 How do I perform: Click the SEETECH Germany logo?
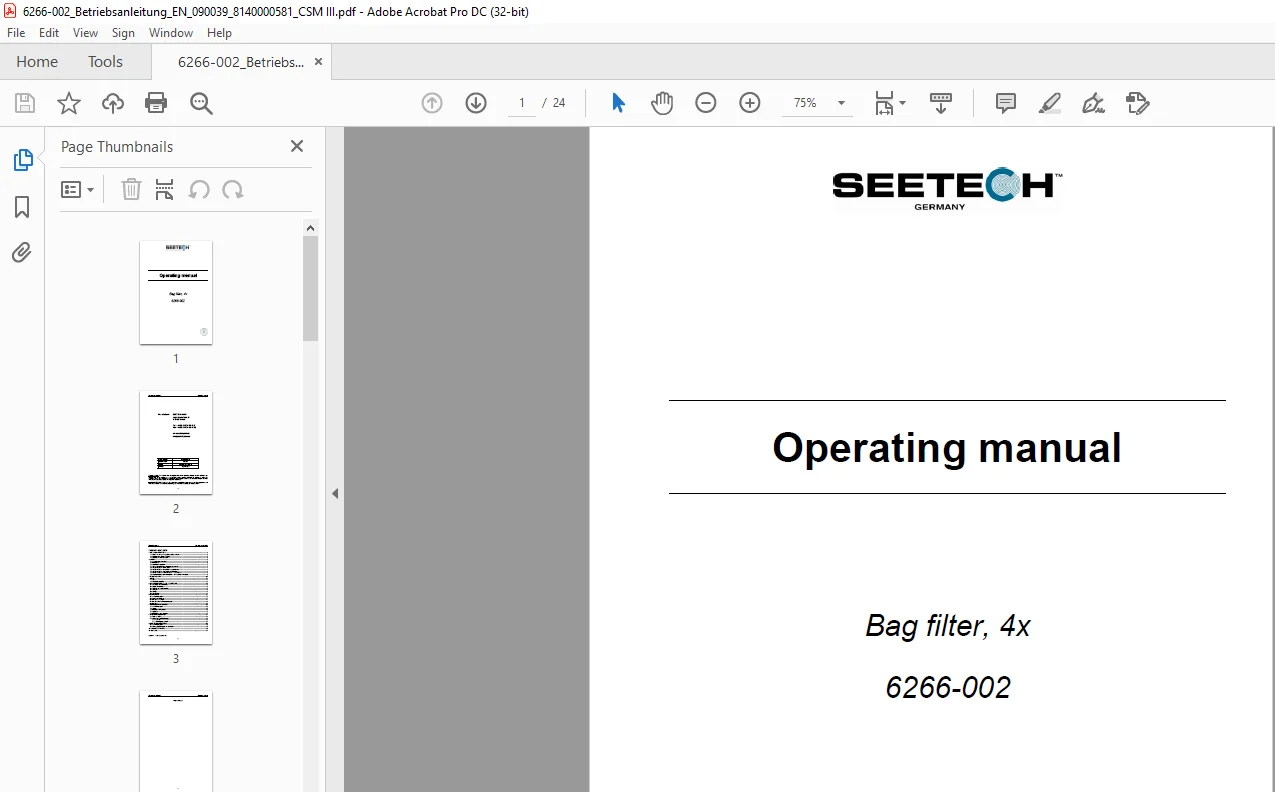(947, 188)
